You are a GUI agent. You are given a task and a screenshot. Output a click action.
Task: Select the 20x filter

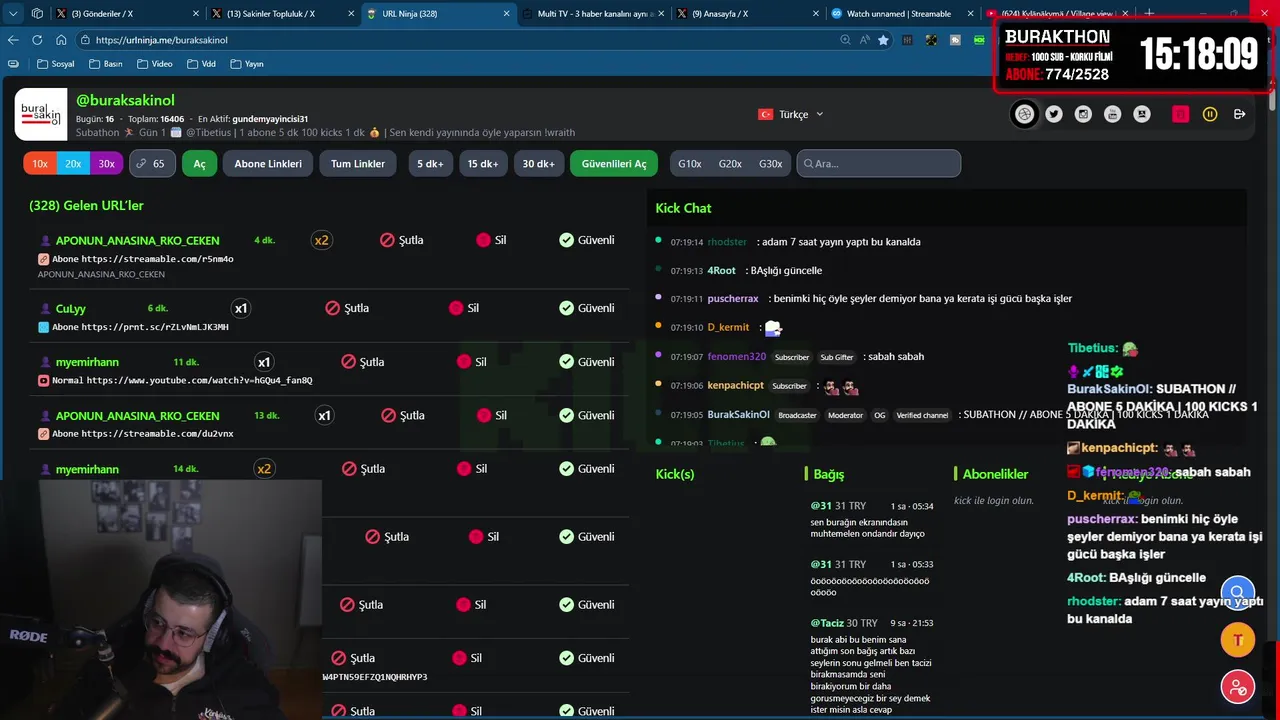tap(73, 163)
